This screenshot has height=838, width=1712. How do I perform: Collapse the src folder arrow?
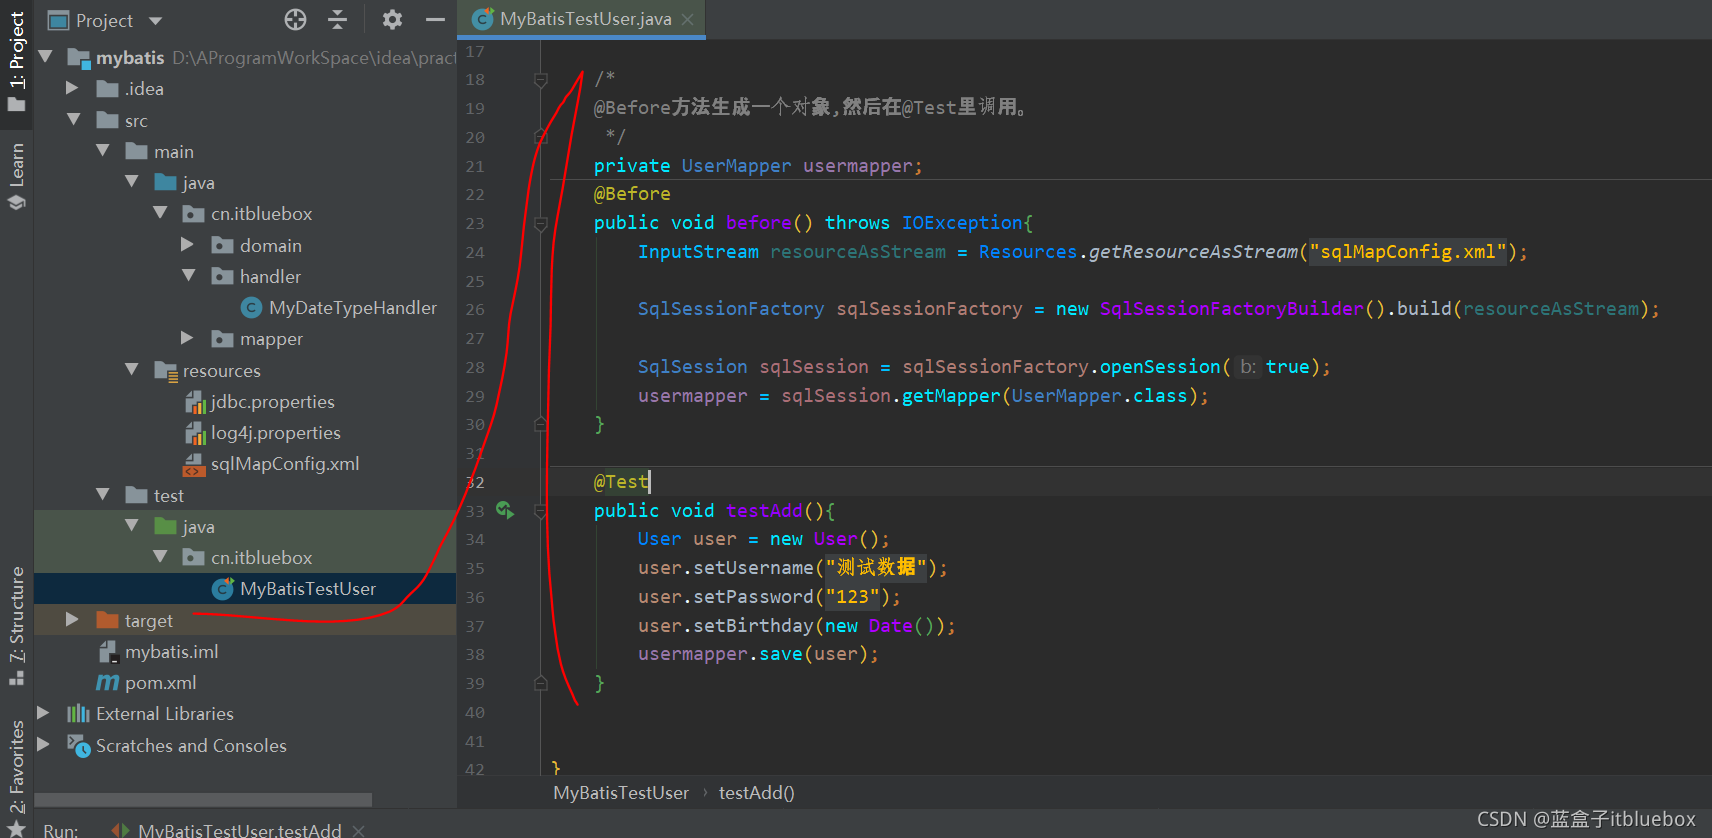[73, 120]
